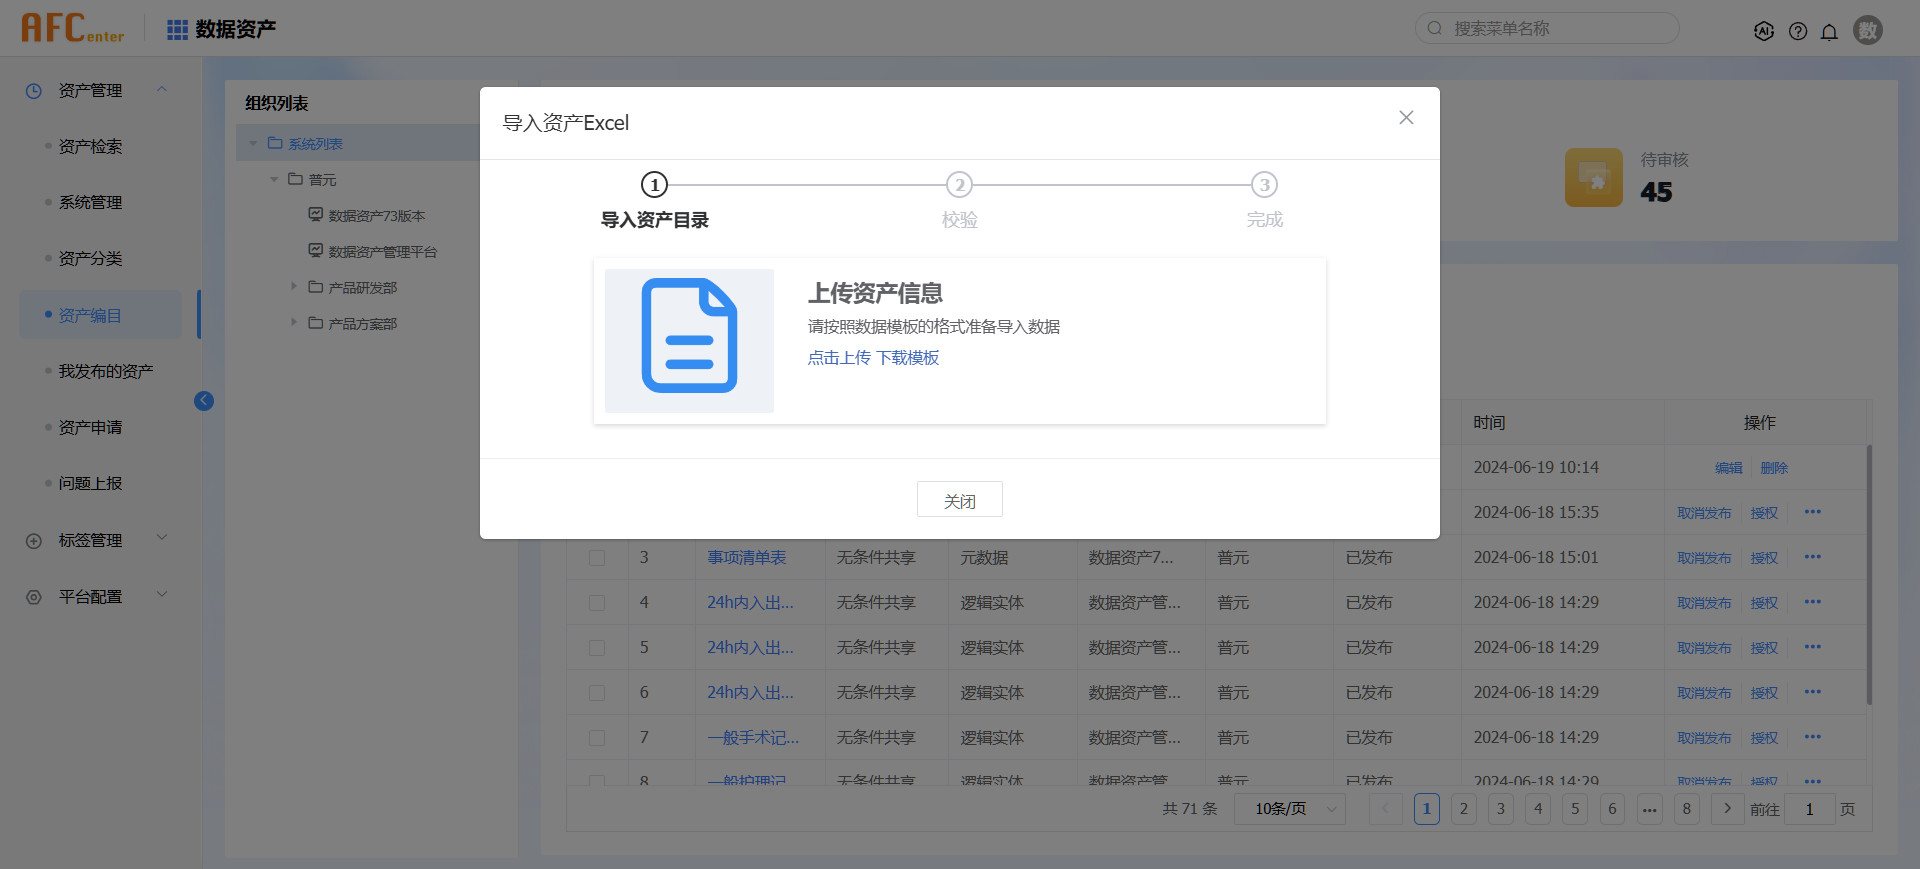Click the blue document upload icon
The width and height of the screenshot is (1920, 869).
pos(689,336)
